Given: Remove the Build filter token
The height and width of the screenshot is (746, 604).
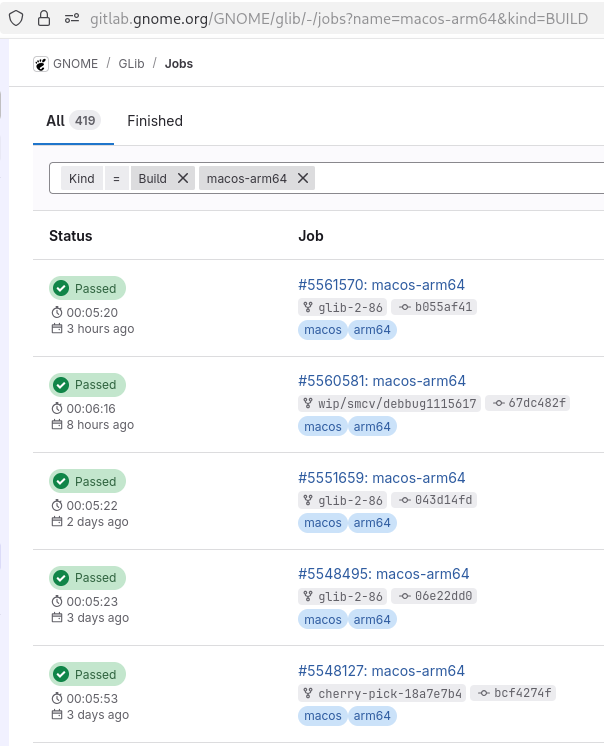Looking at the screenshot, I should click(182, 178).
